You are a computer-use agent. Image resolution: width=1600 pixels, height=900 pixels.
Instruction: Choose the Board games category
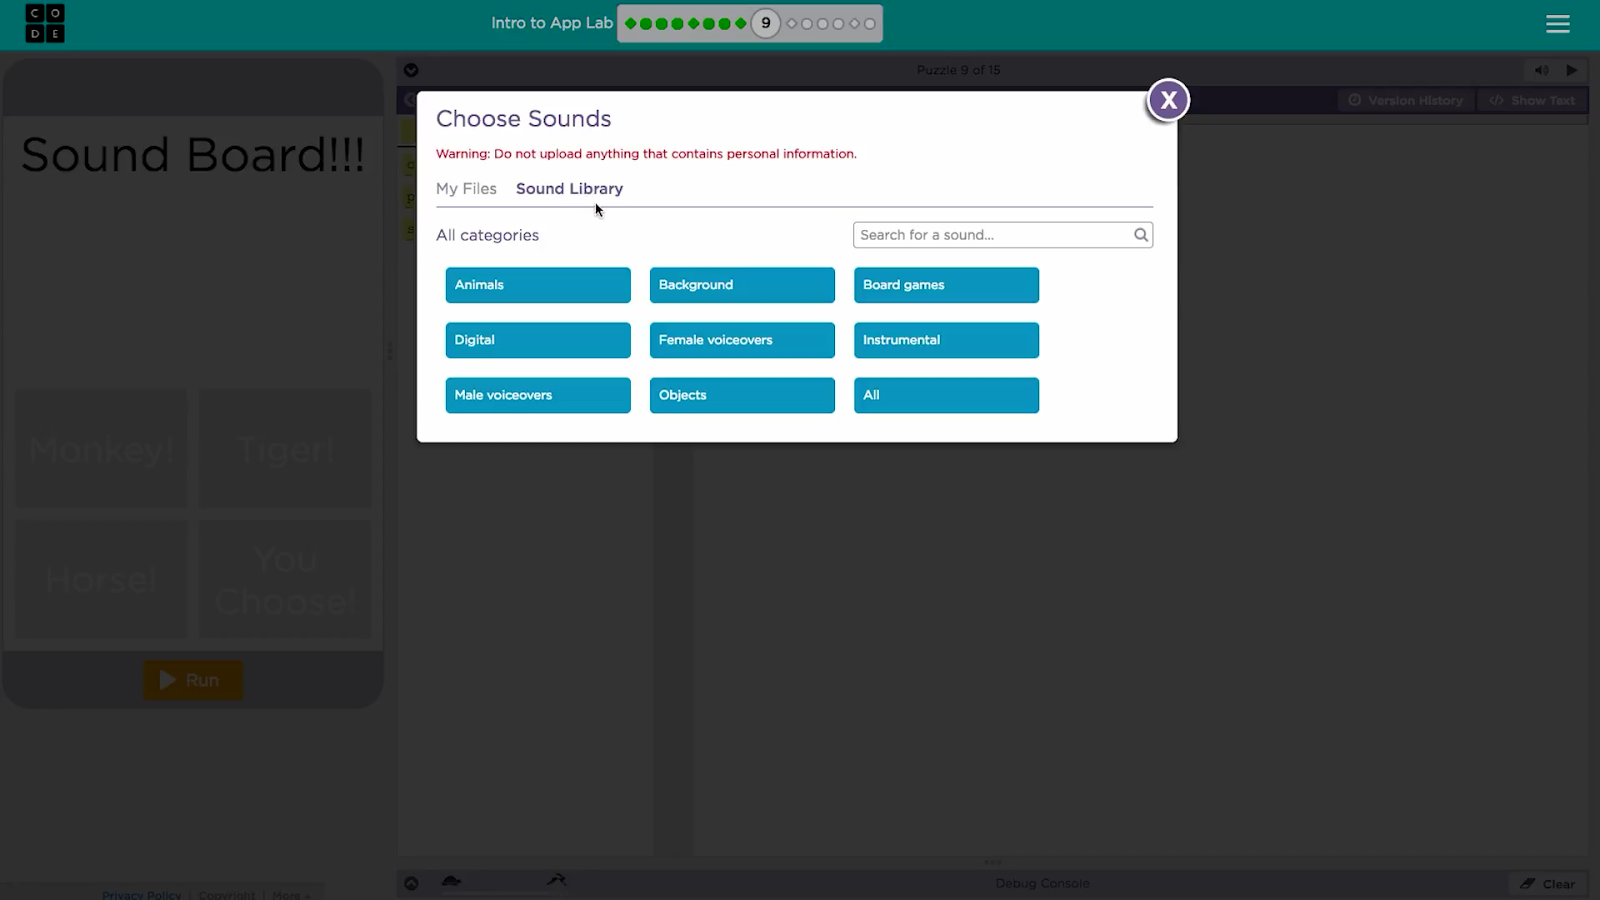[x=946, y=285]
